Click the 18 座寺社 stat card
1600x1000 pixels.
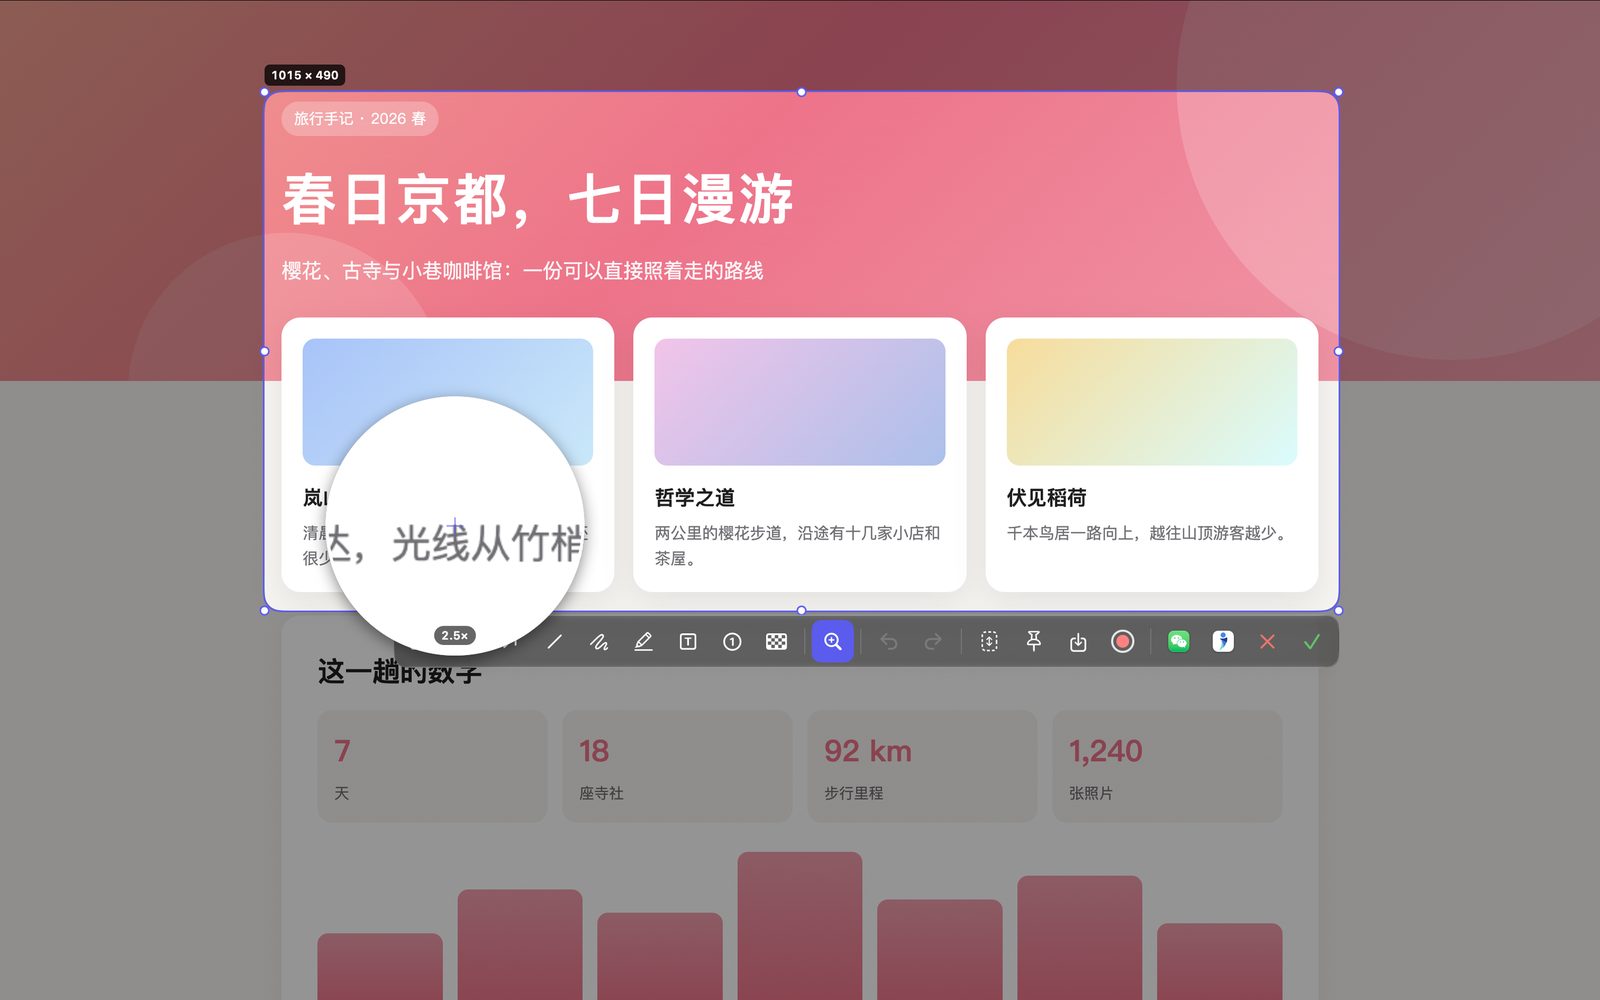[677, 766]
